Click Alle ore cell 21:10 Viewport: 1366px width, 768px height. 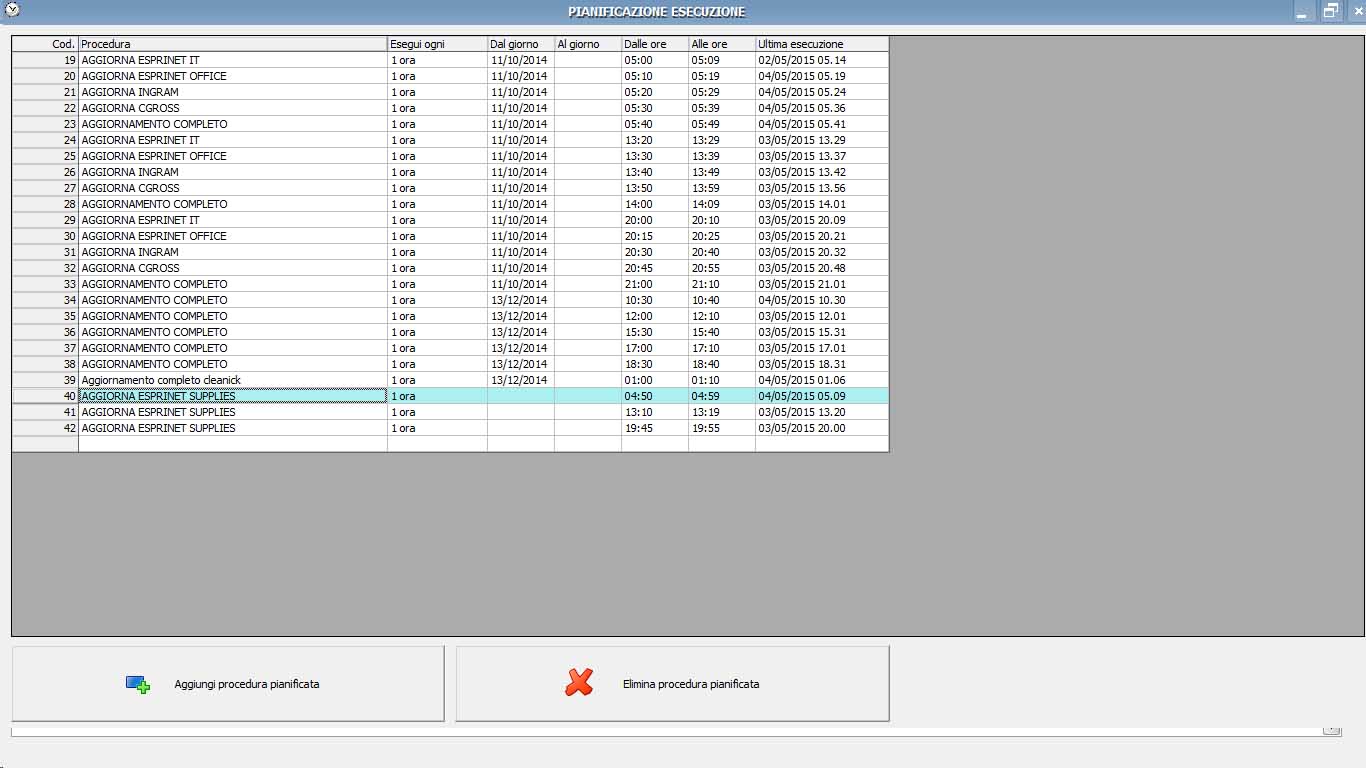[x=722, y=284]
